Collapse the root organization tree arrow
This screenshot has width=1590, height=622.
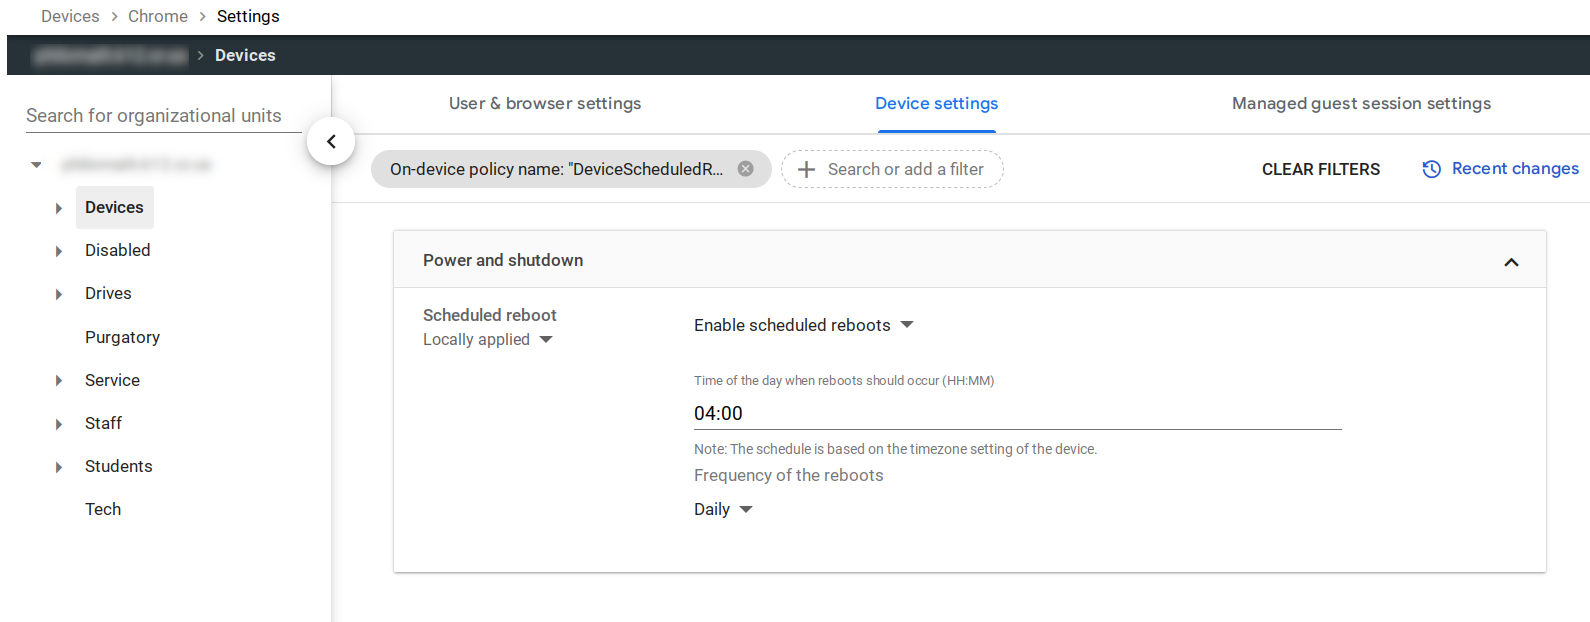click(36, 165)
